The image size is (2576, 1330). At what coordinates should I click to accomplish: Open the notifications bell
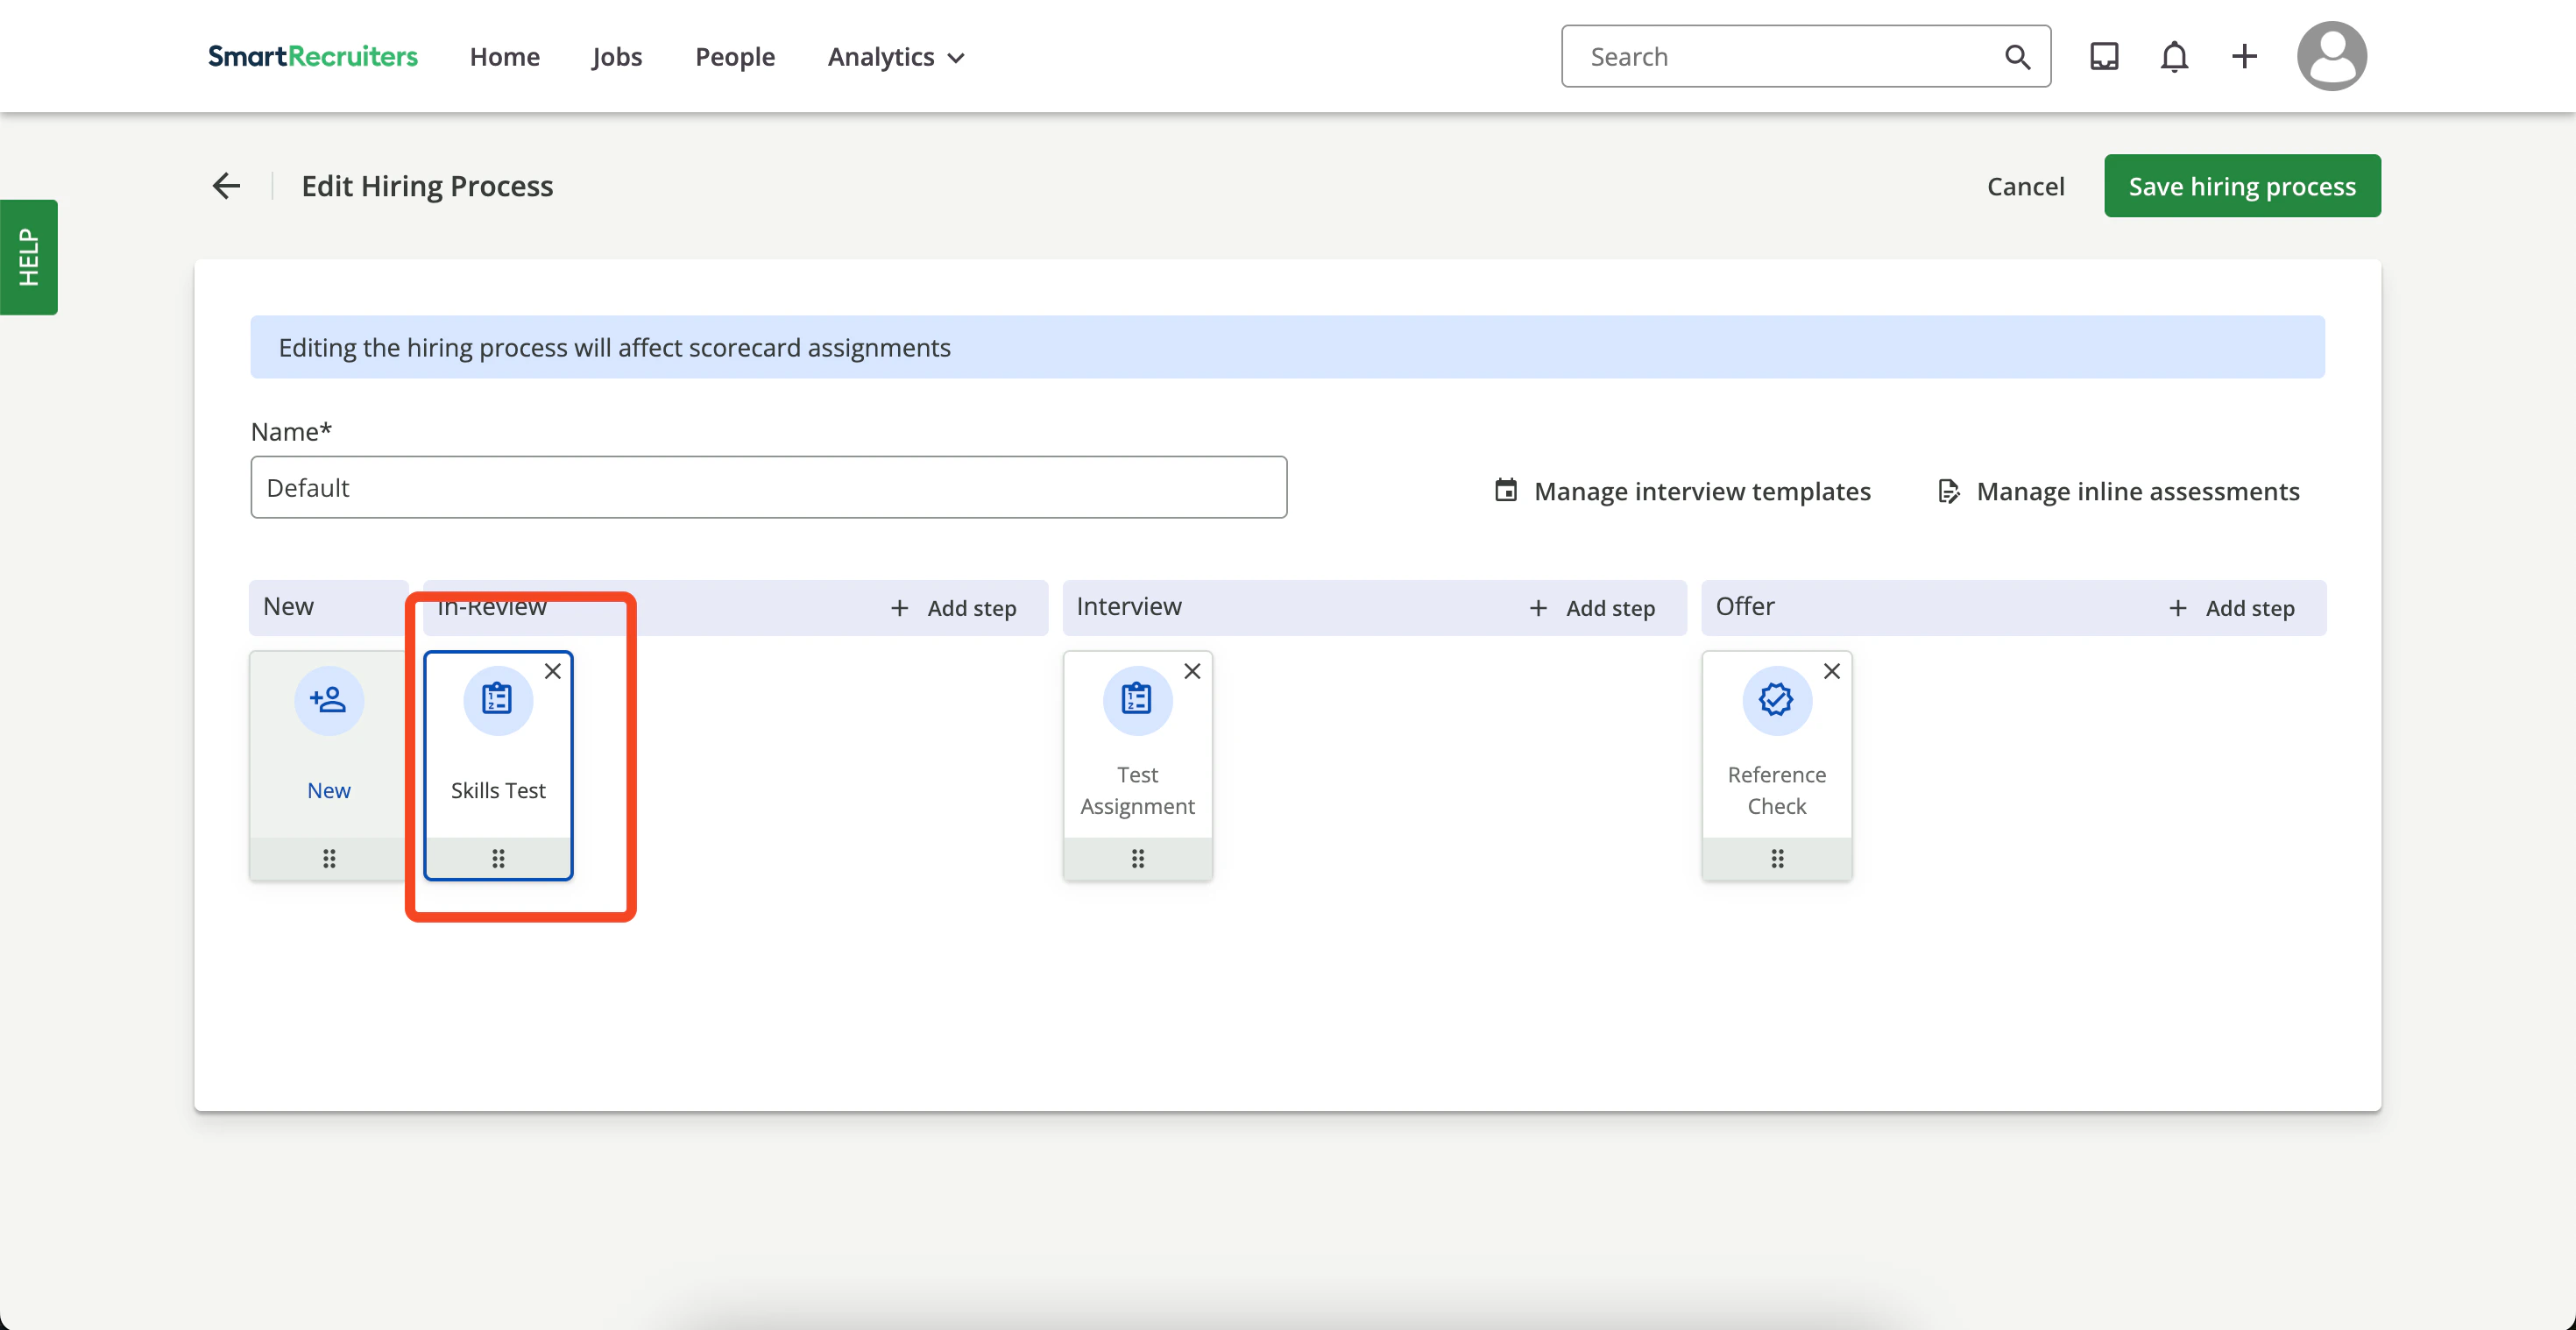2174,57
